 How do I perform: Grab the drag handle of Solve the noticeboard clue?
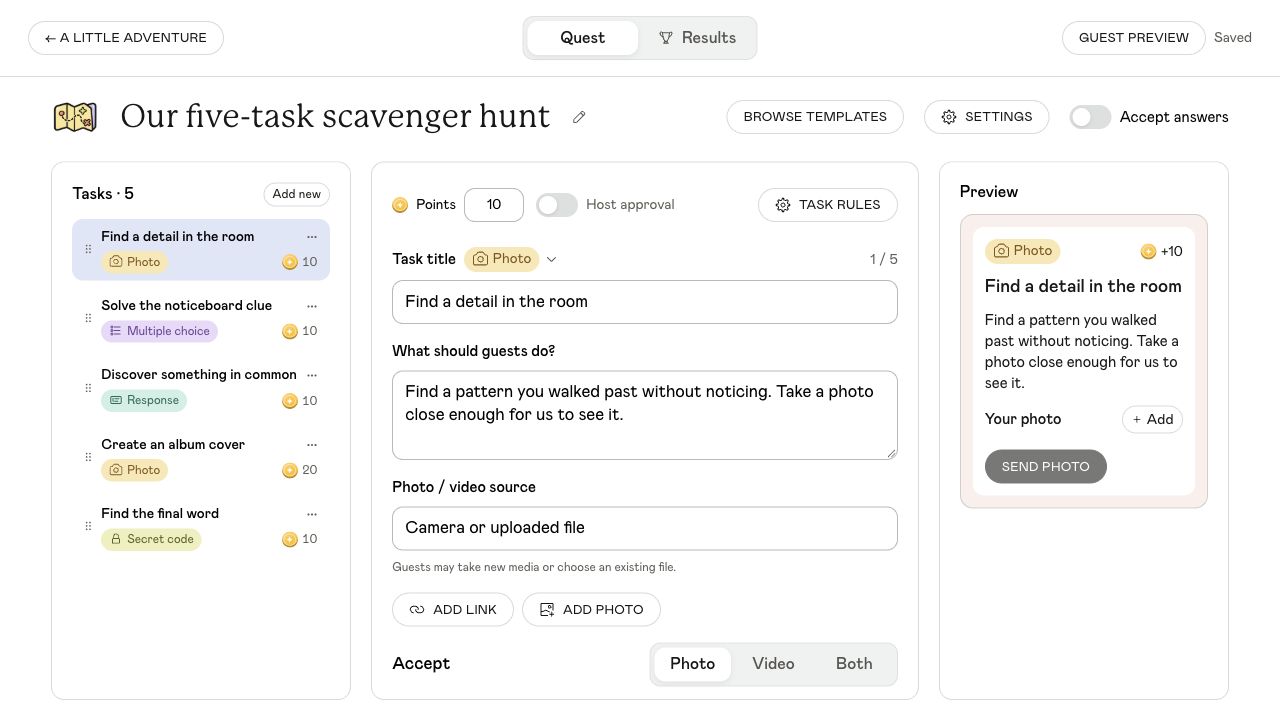click(88, 319)
